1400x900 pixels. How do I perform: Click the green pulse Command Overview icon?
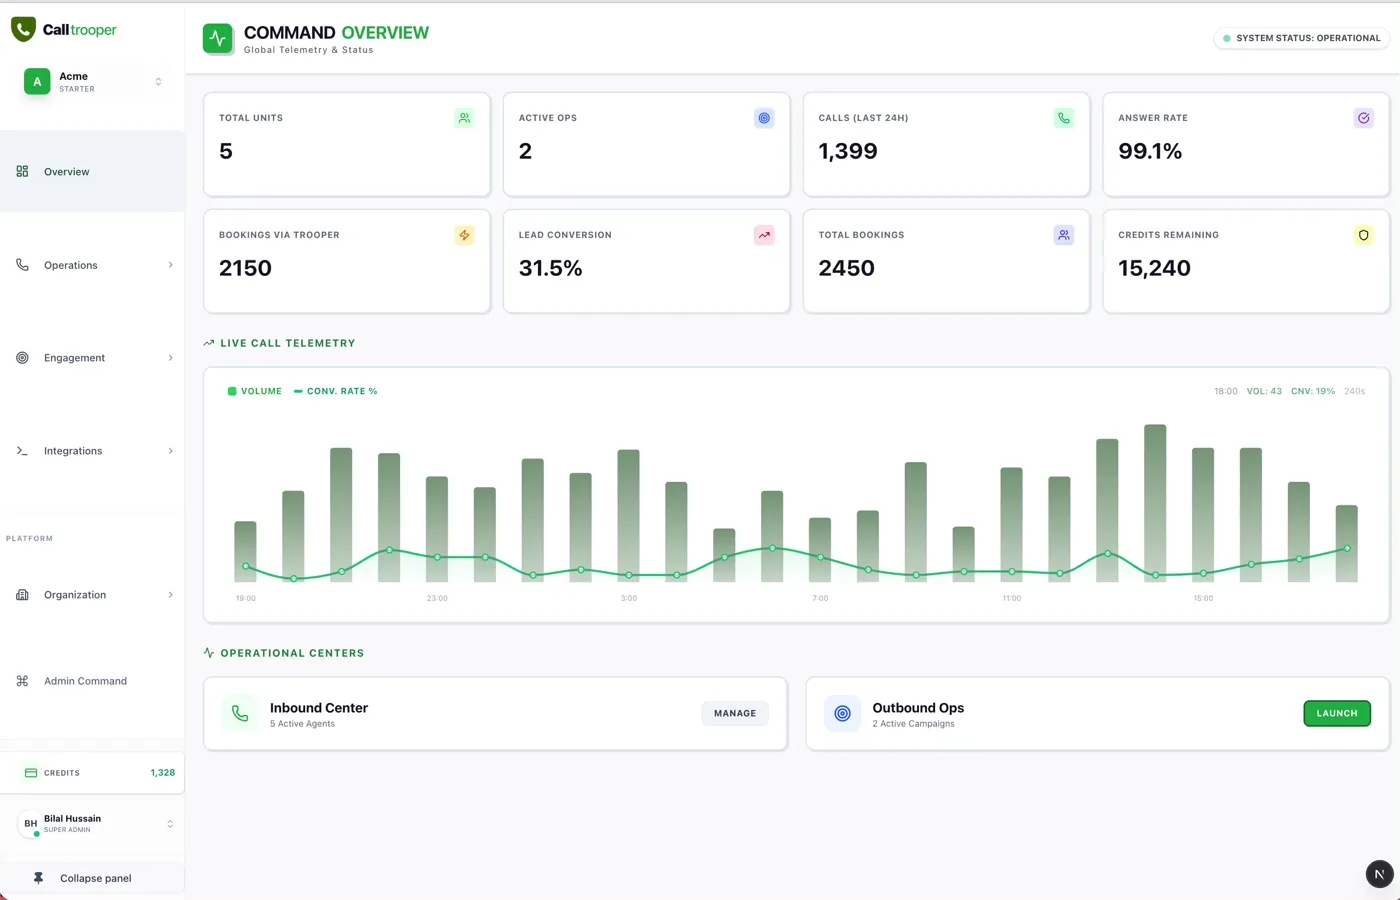218,39
